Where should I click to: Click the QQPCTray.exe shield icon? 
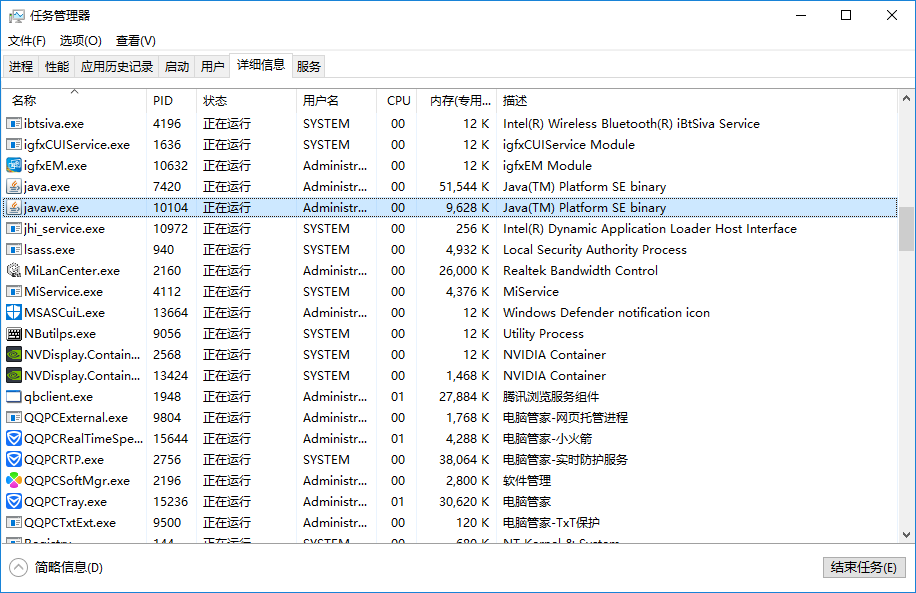pos(12,501)
